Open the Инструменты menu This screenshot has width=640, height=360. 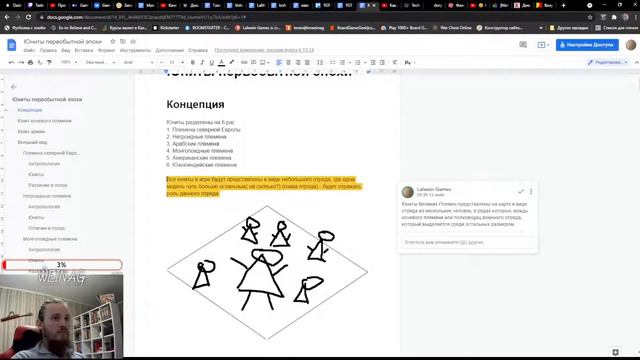tap(135, 50)
